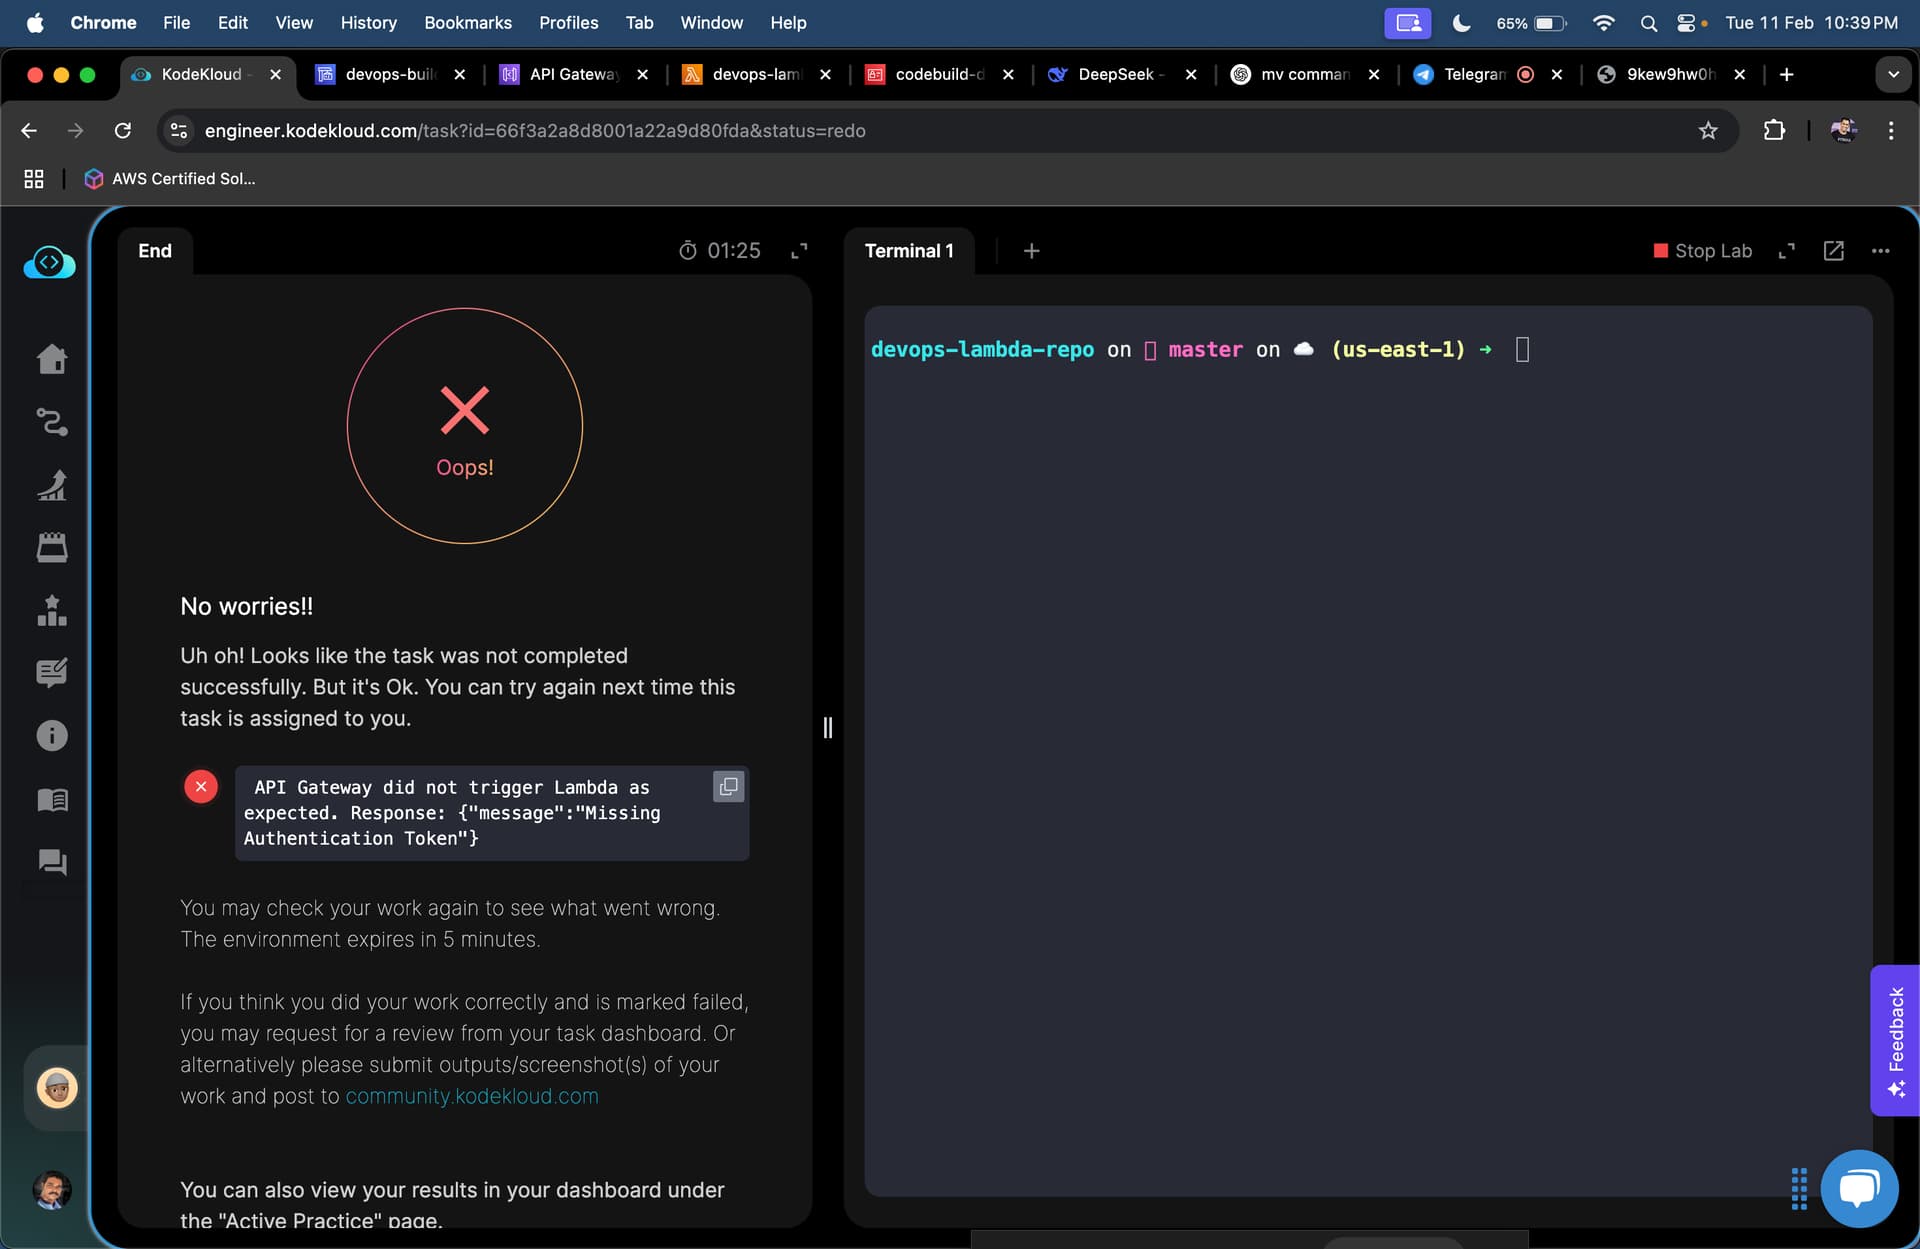Click the panel divider resize handle
Image resolution: width=1920 pixels, height=1249 pixels.
tap(827, 727)
